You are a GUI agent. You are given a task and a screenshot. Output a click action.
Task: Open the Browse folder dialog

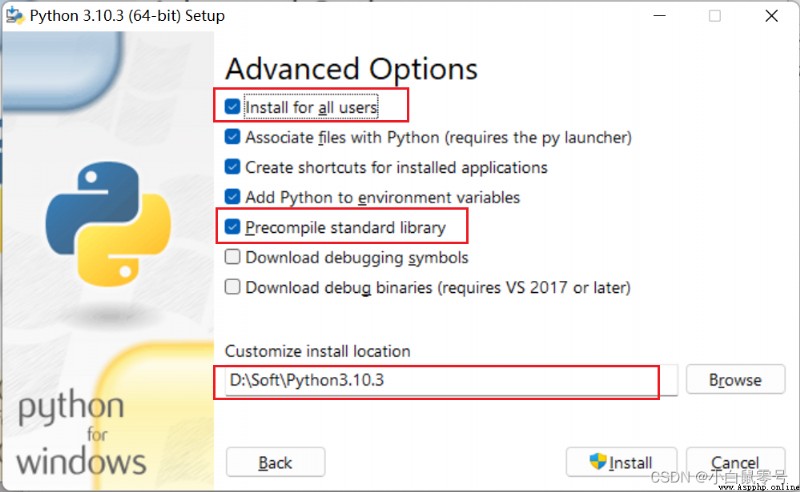735,379
